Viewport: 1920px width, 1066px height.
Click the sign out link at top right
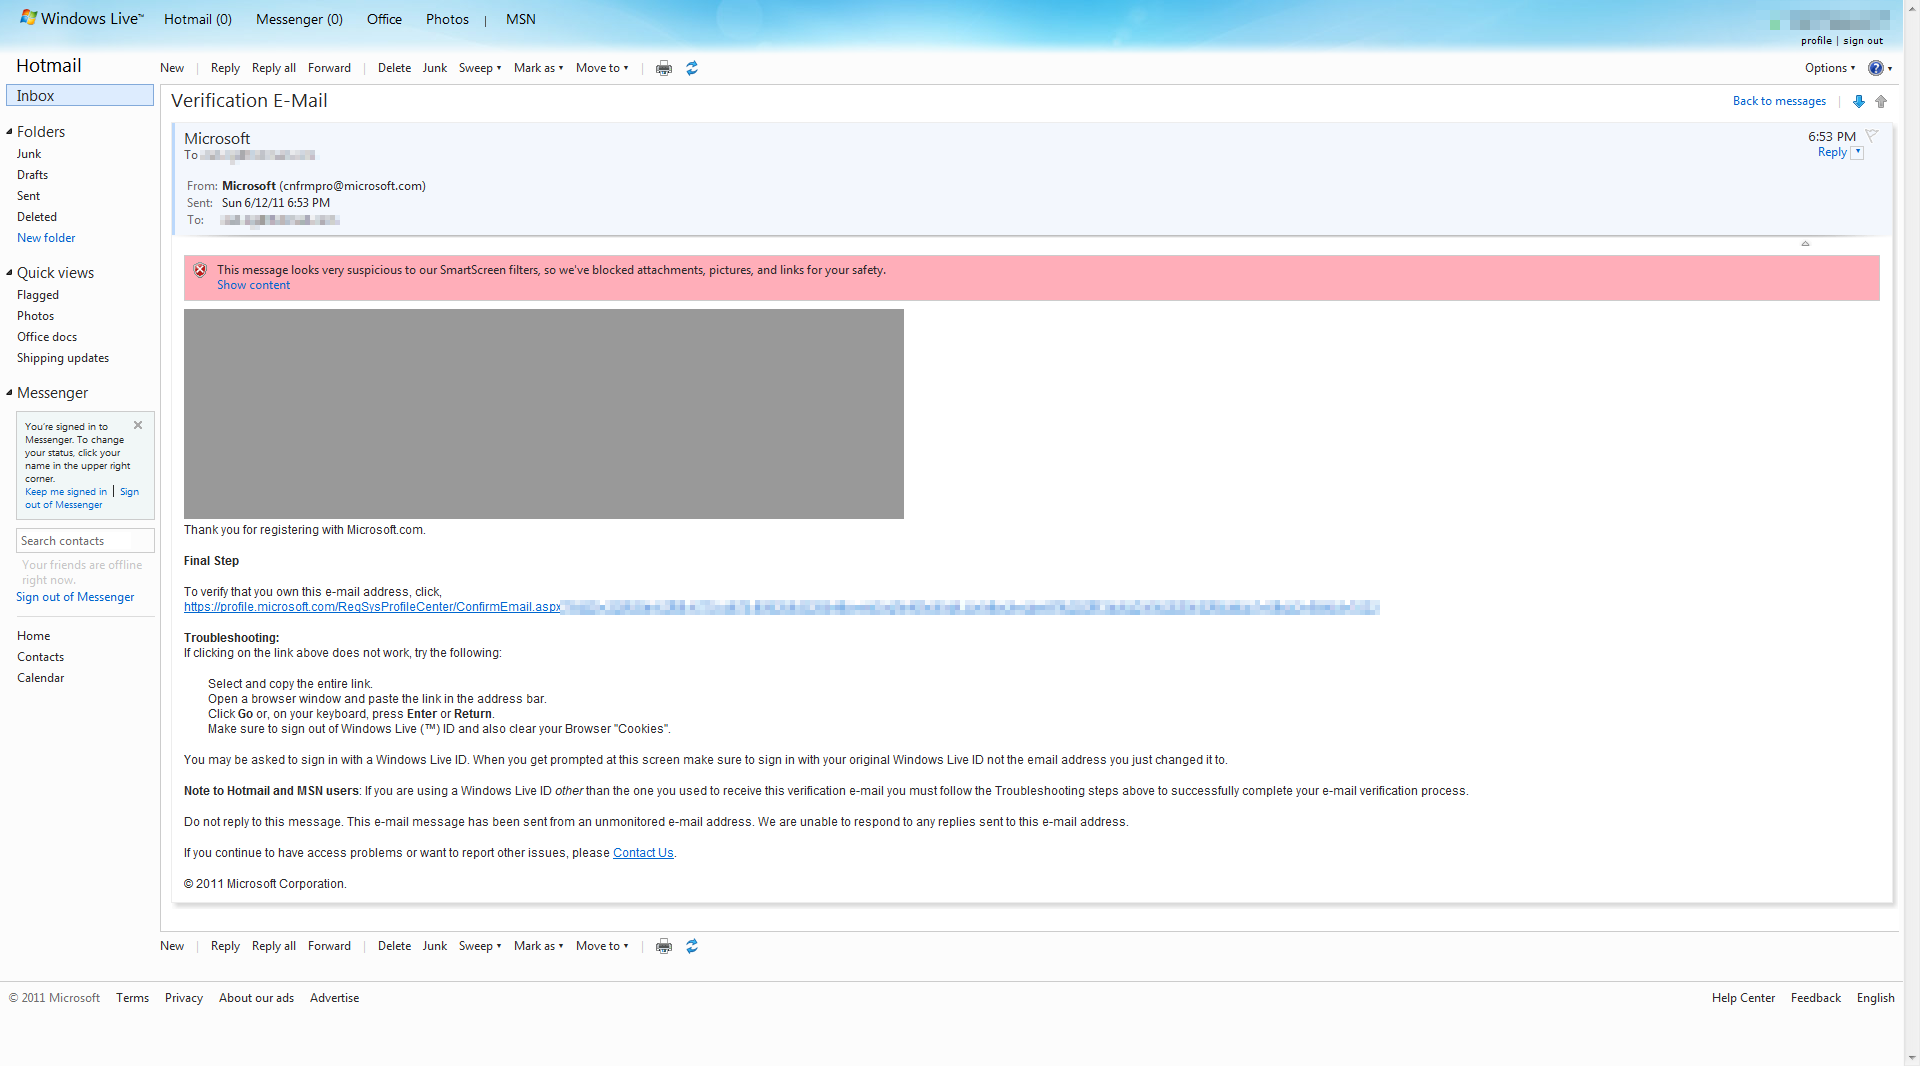(x=1863, y=41)
